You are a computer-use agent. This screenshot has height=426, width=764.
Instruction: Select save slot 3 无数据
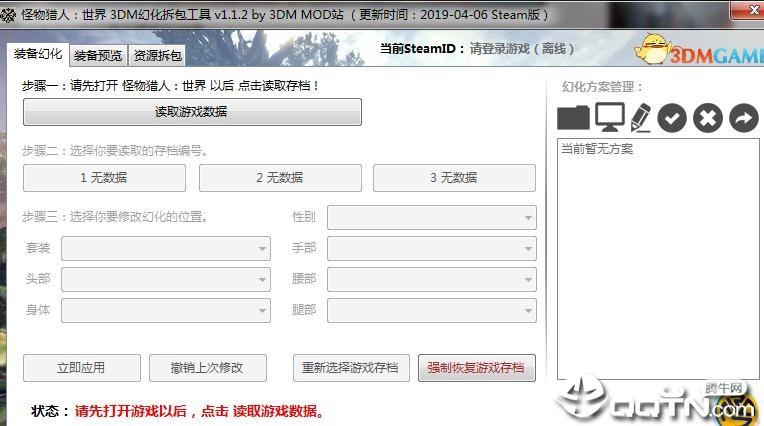454,178
